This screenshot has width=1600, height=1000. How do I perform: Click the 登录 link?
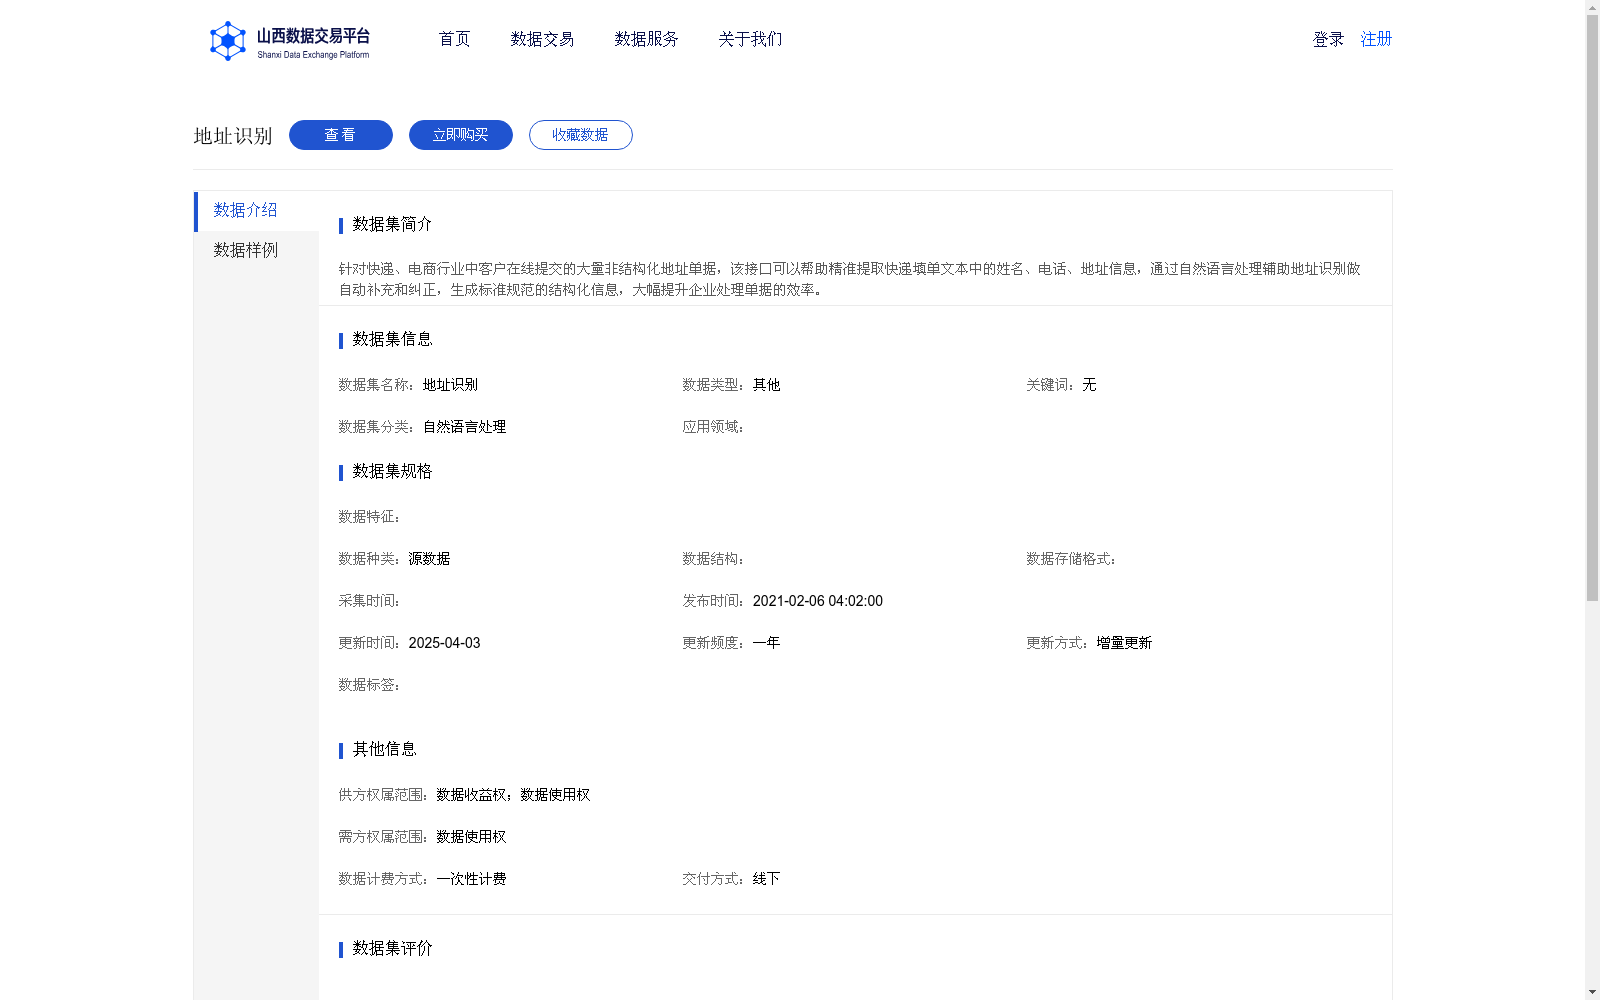[1328, 39]
